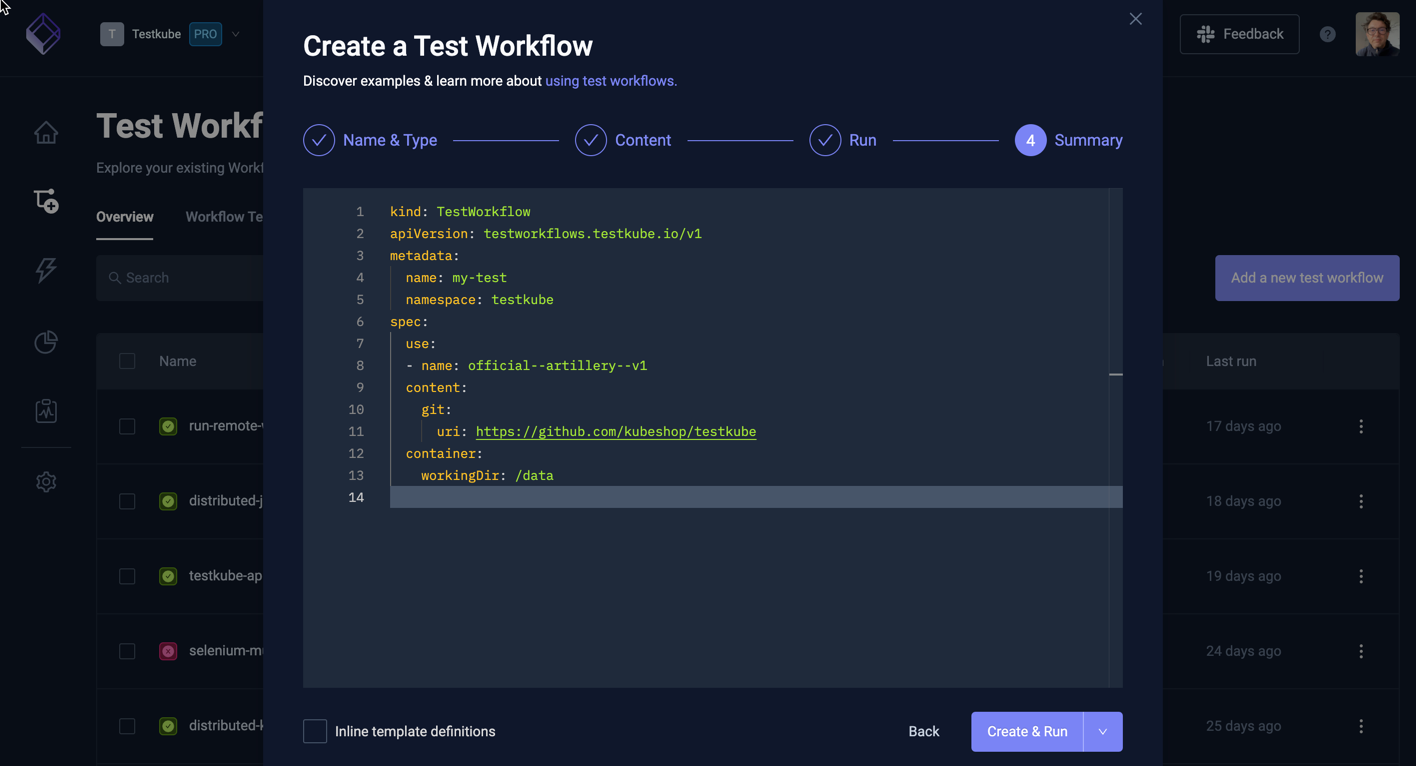Viewport: 1416px width, 766px height.
Task: Open the Insights pie chart icon
Action: point(46,342)
